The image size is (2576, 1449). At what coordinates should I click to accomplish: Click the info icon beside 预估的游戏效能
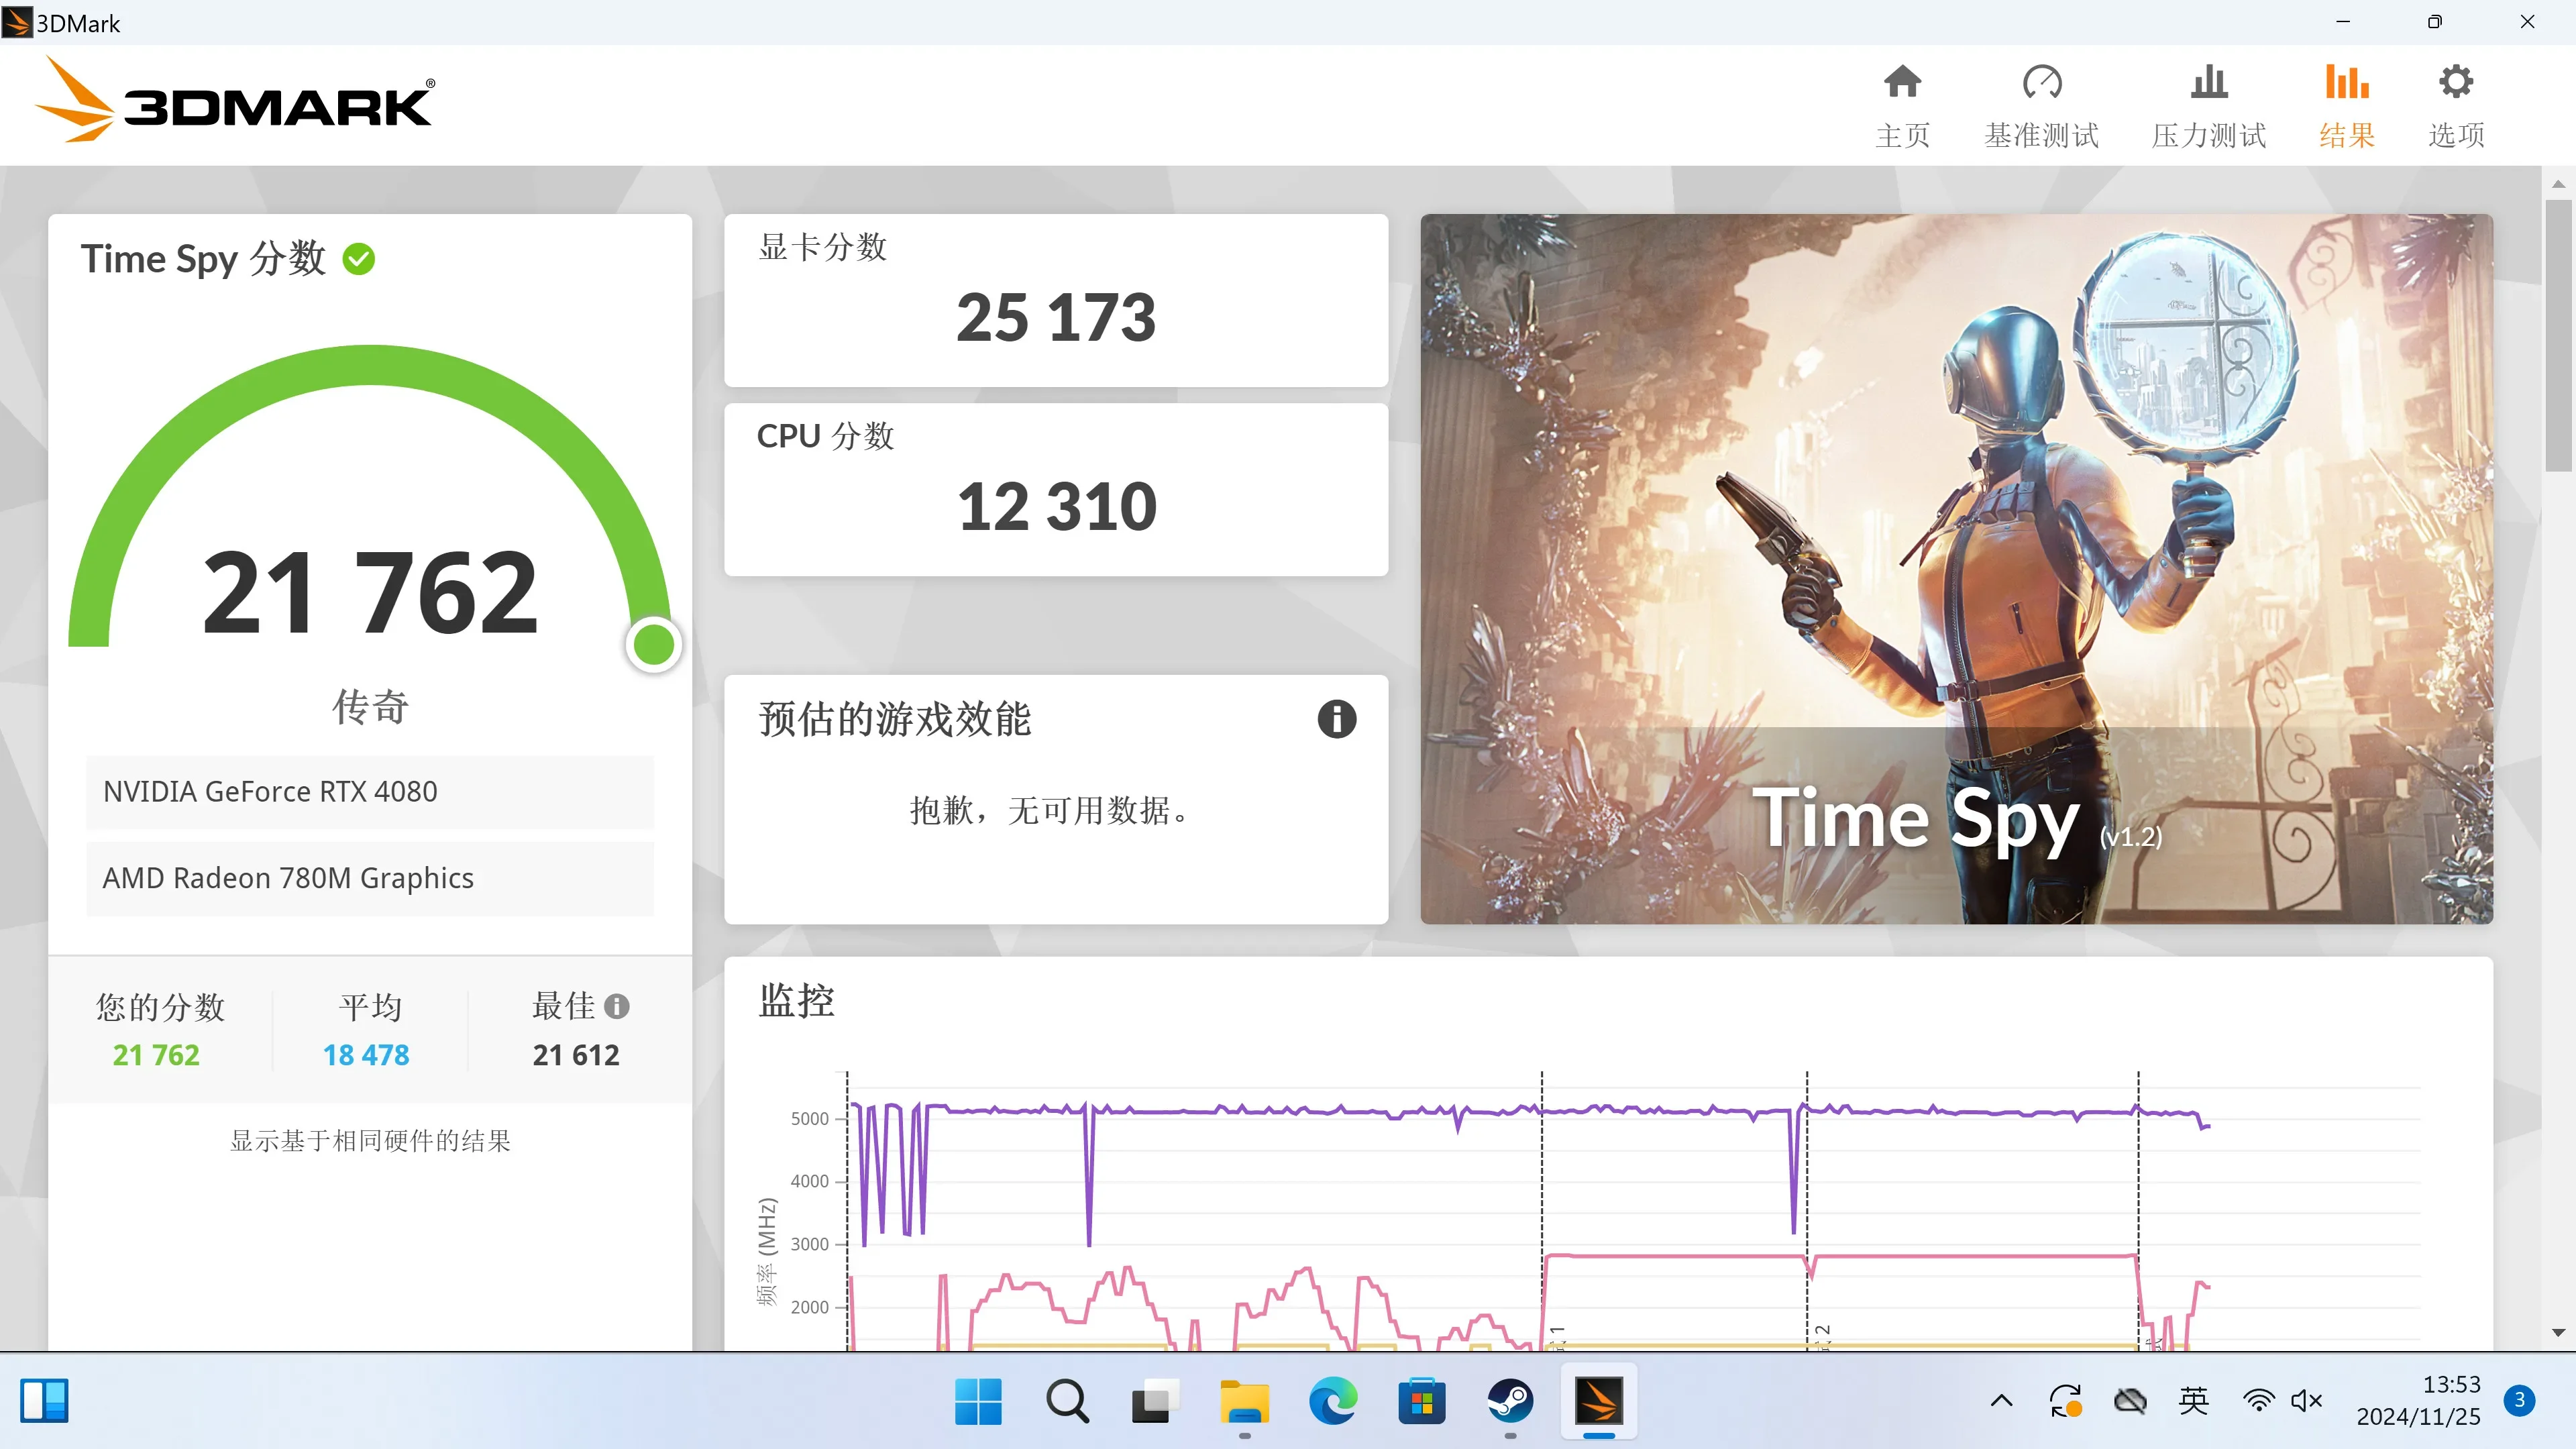pyautogui.click(x=1336, y=719)
